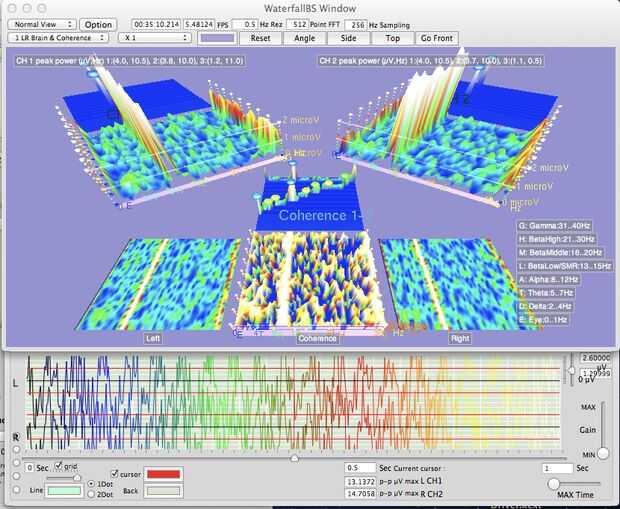Click the elapsed time field 00:35:10.214
The image size is (620, 509).
pyautogui.click(x=156, y=24)
